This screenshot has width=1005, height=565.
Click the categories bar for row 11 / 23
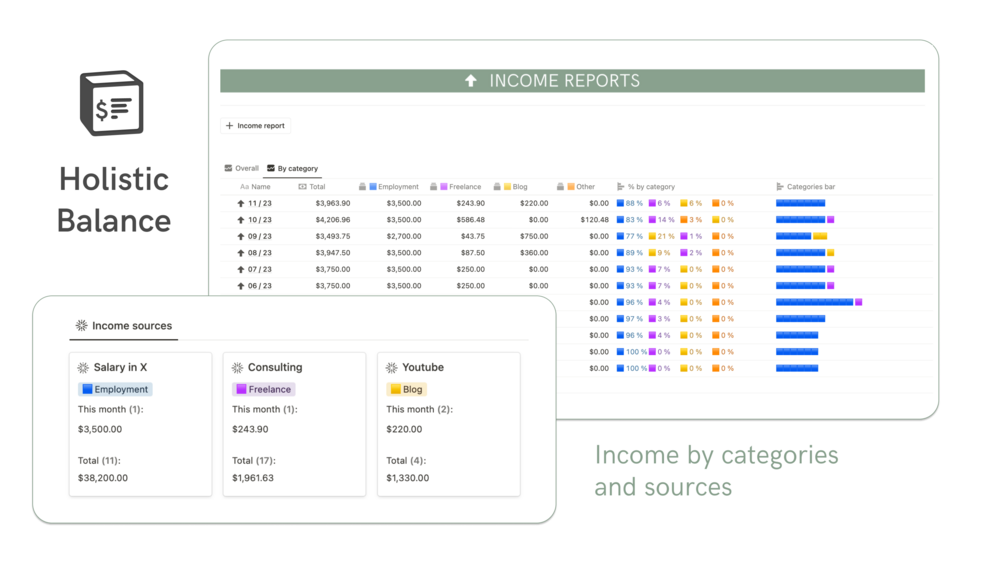pos(801,203)
